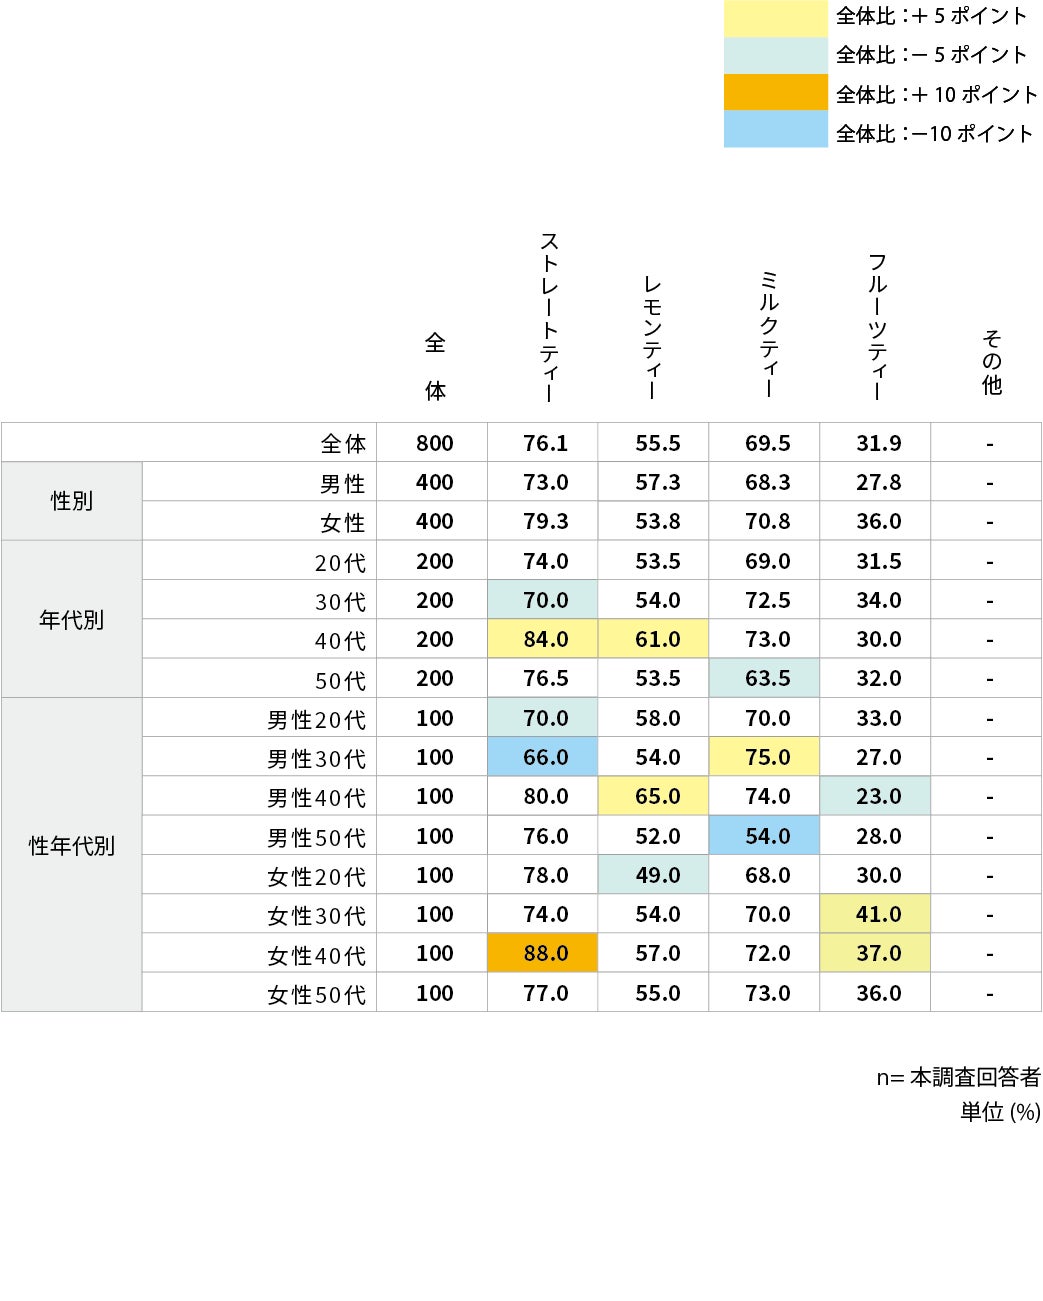
Task: Select legend text 全体比：－10ポイント
Action: point(934,133)
